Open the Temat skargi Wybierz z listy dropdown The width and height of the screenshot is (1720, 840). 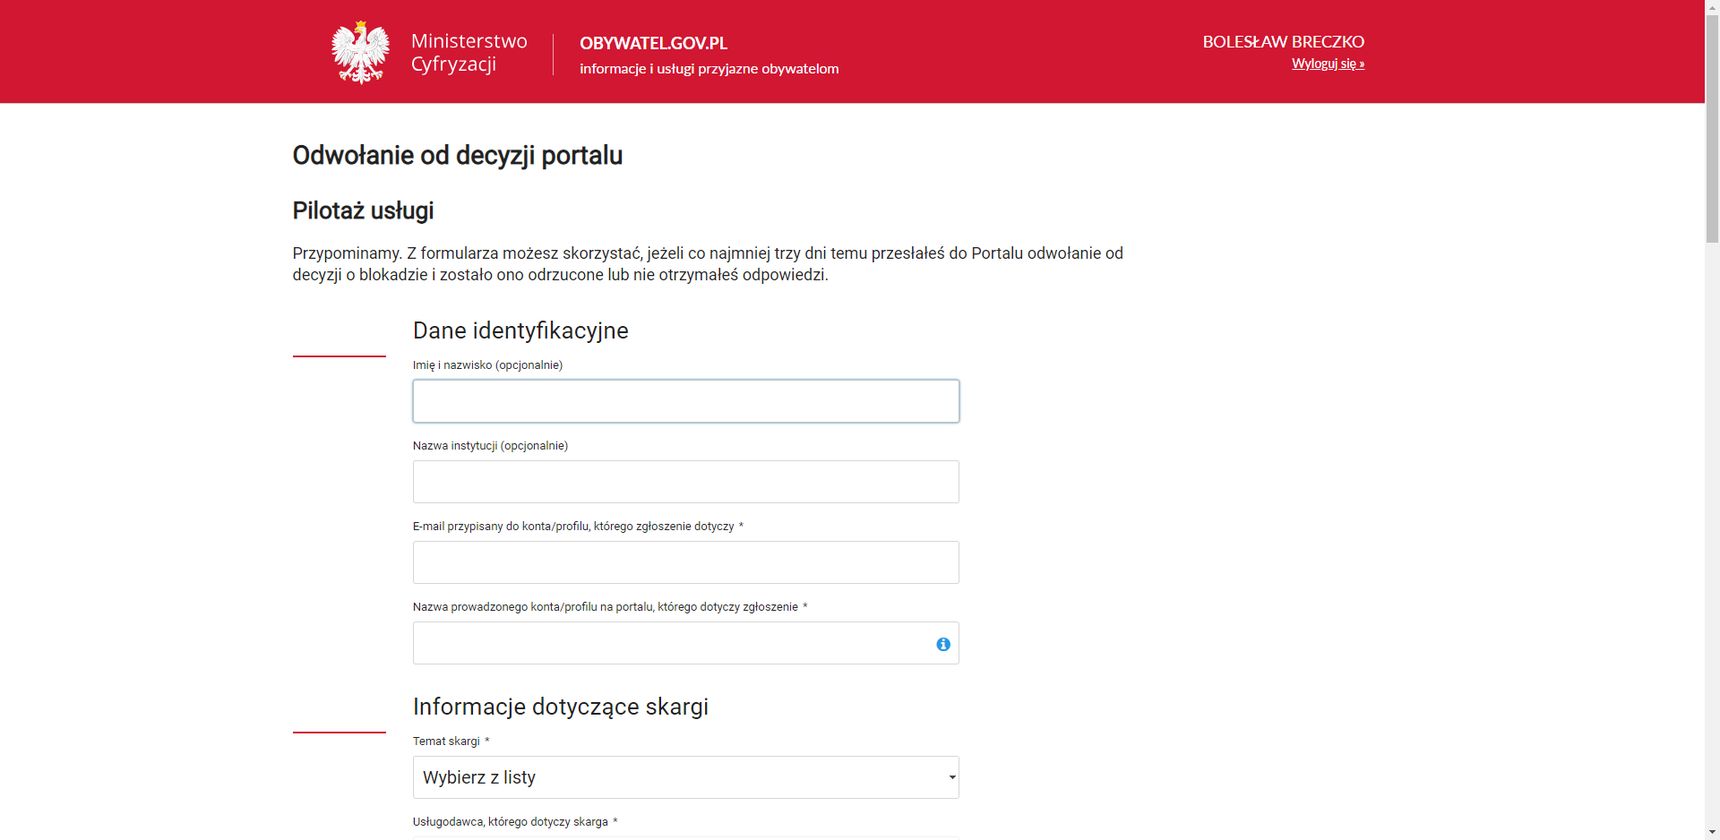point(686,778)
